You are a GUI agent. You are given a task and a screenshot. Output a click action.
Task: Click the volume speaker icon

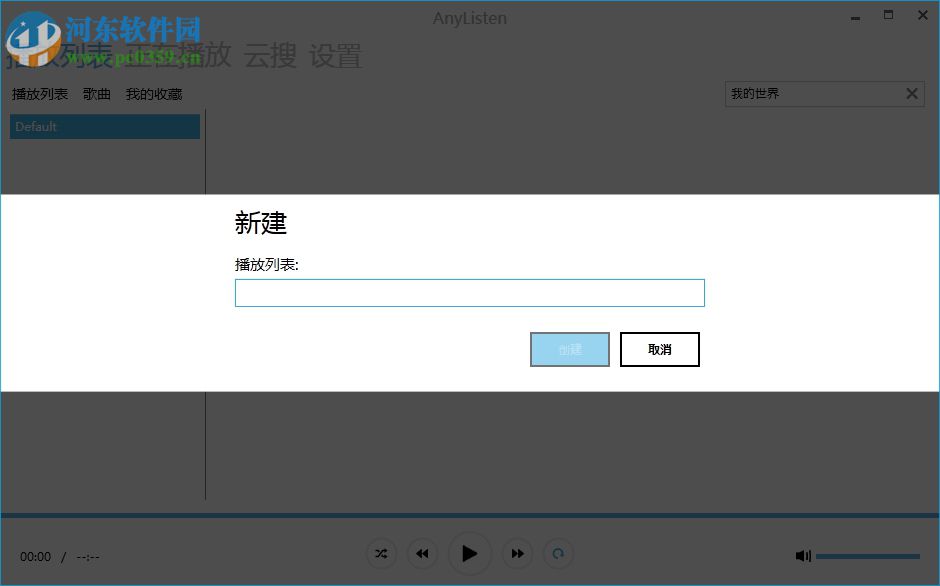point(803,555)
